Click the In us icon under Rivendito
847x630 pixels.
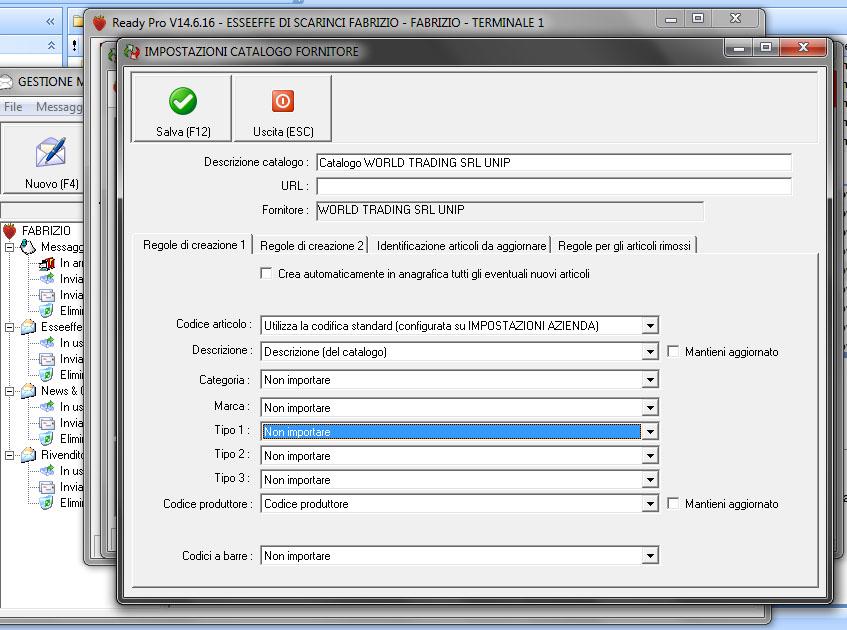tap(48, 471)
